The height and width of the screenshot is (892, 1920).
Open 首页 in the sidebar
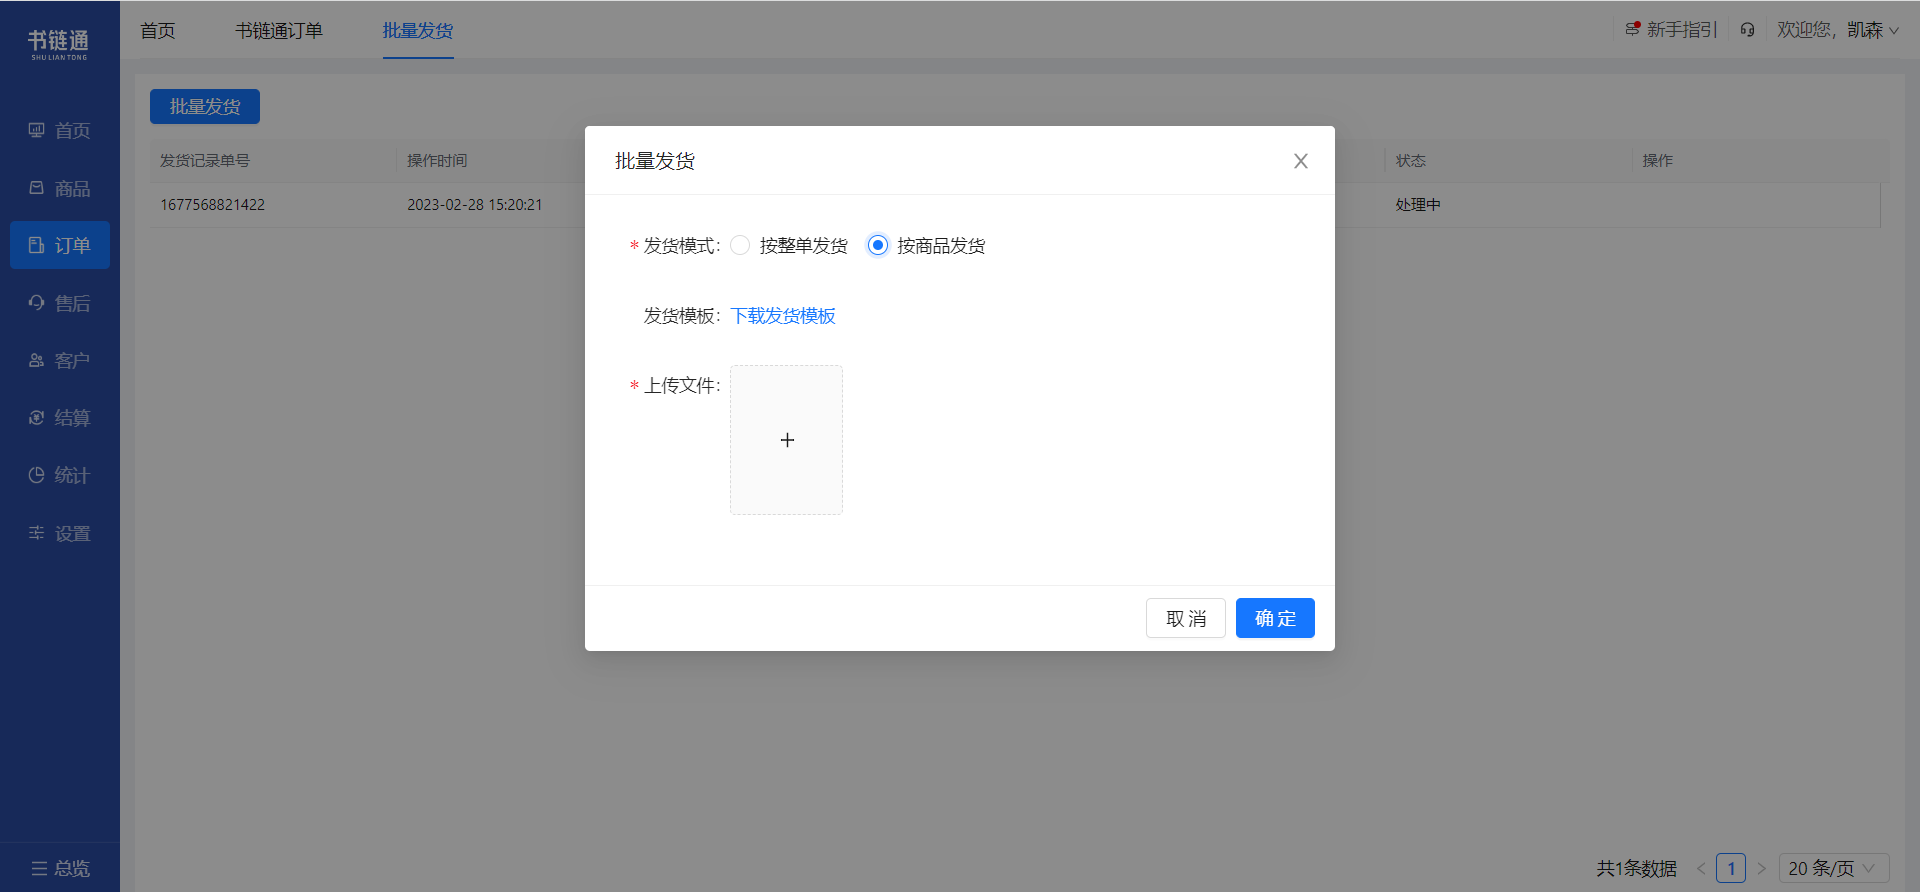60,130
